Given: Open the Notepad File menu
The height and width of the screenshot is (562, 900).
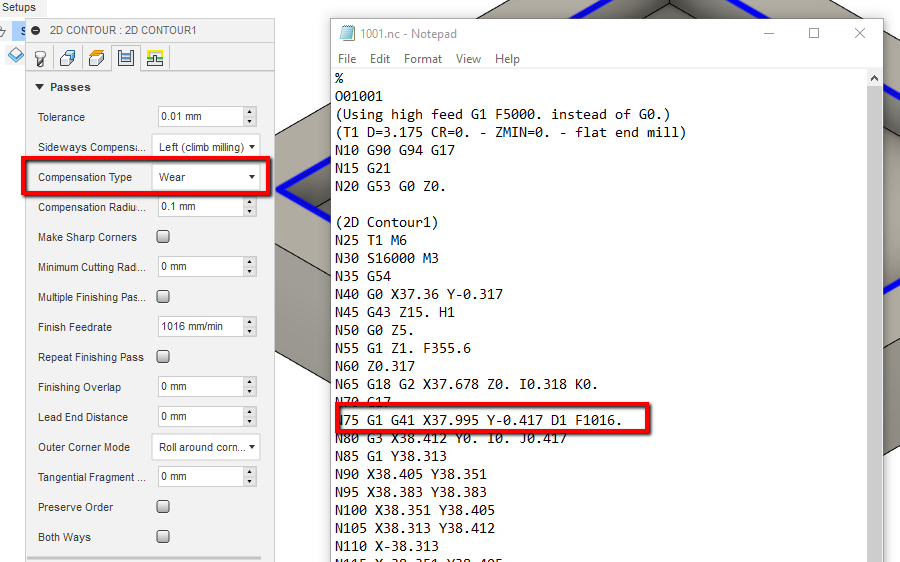Looking at the screenshot, I should 347,59.
